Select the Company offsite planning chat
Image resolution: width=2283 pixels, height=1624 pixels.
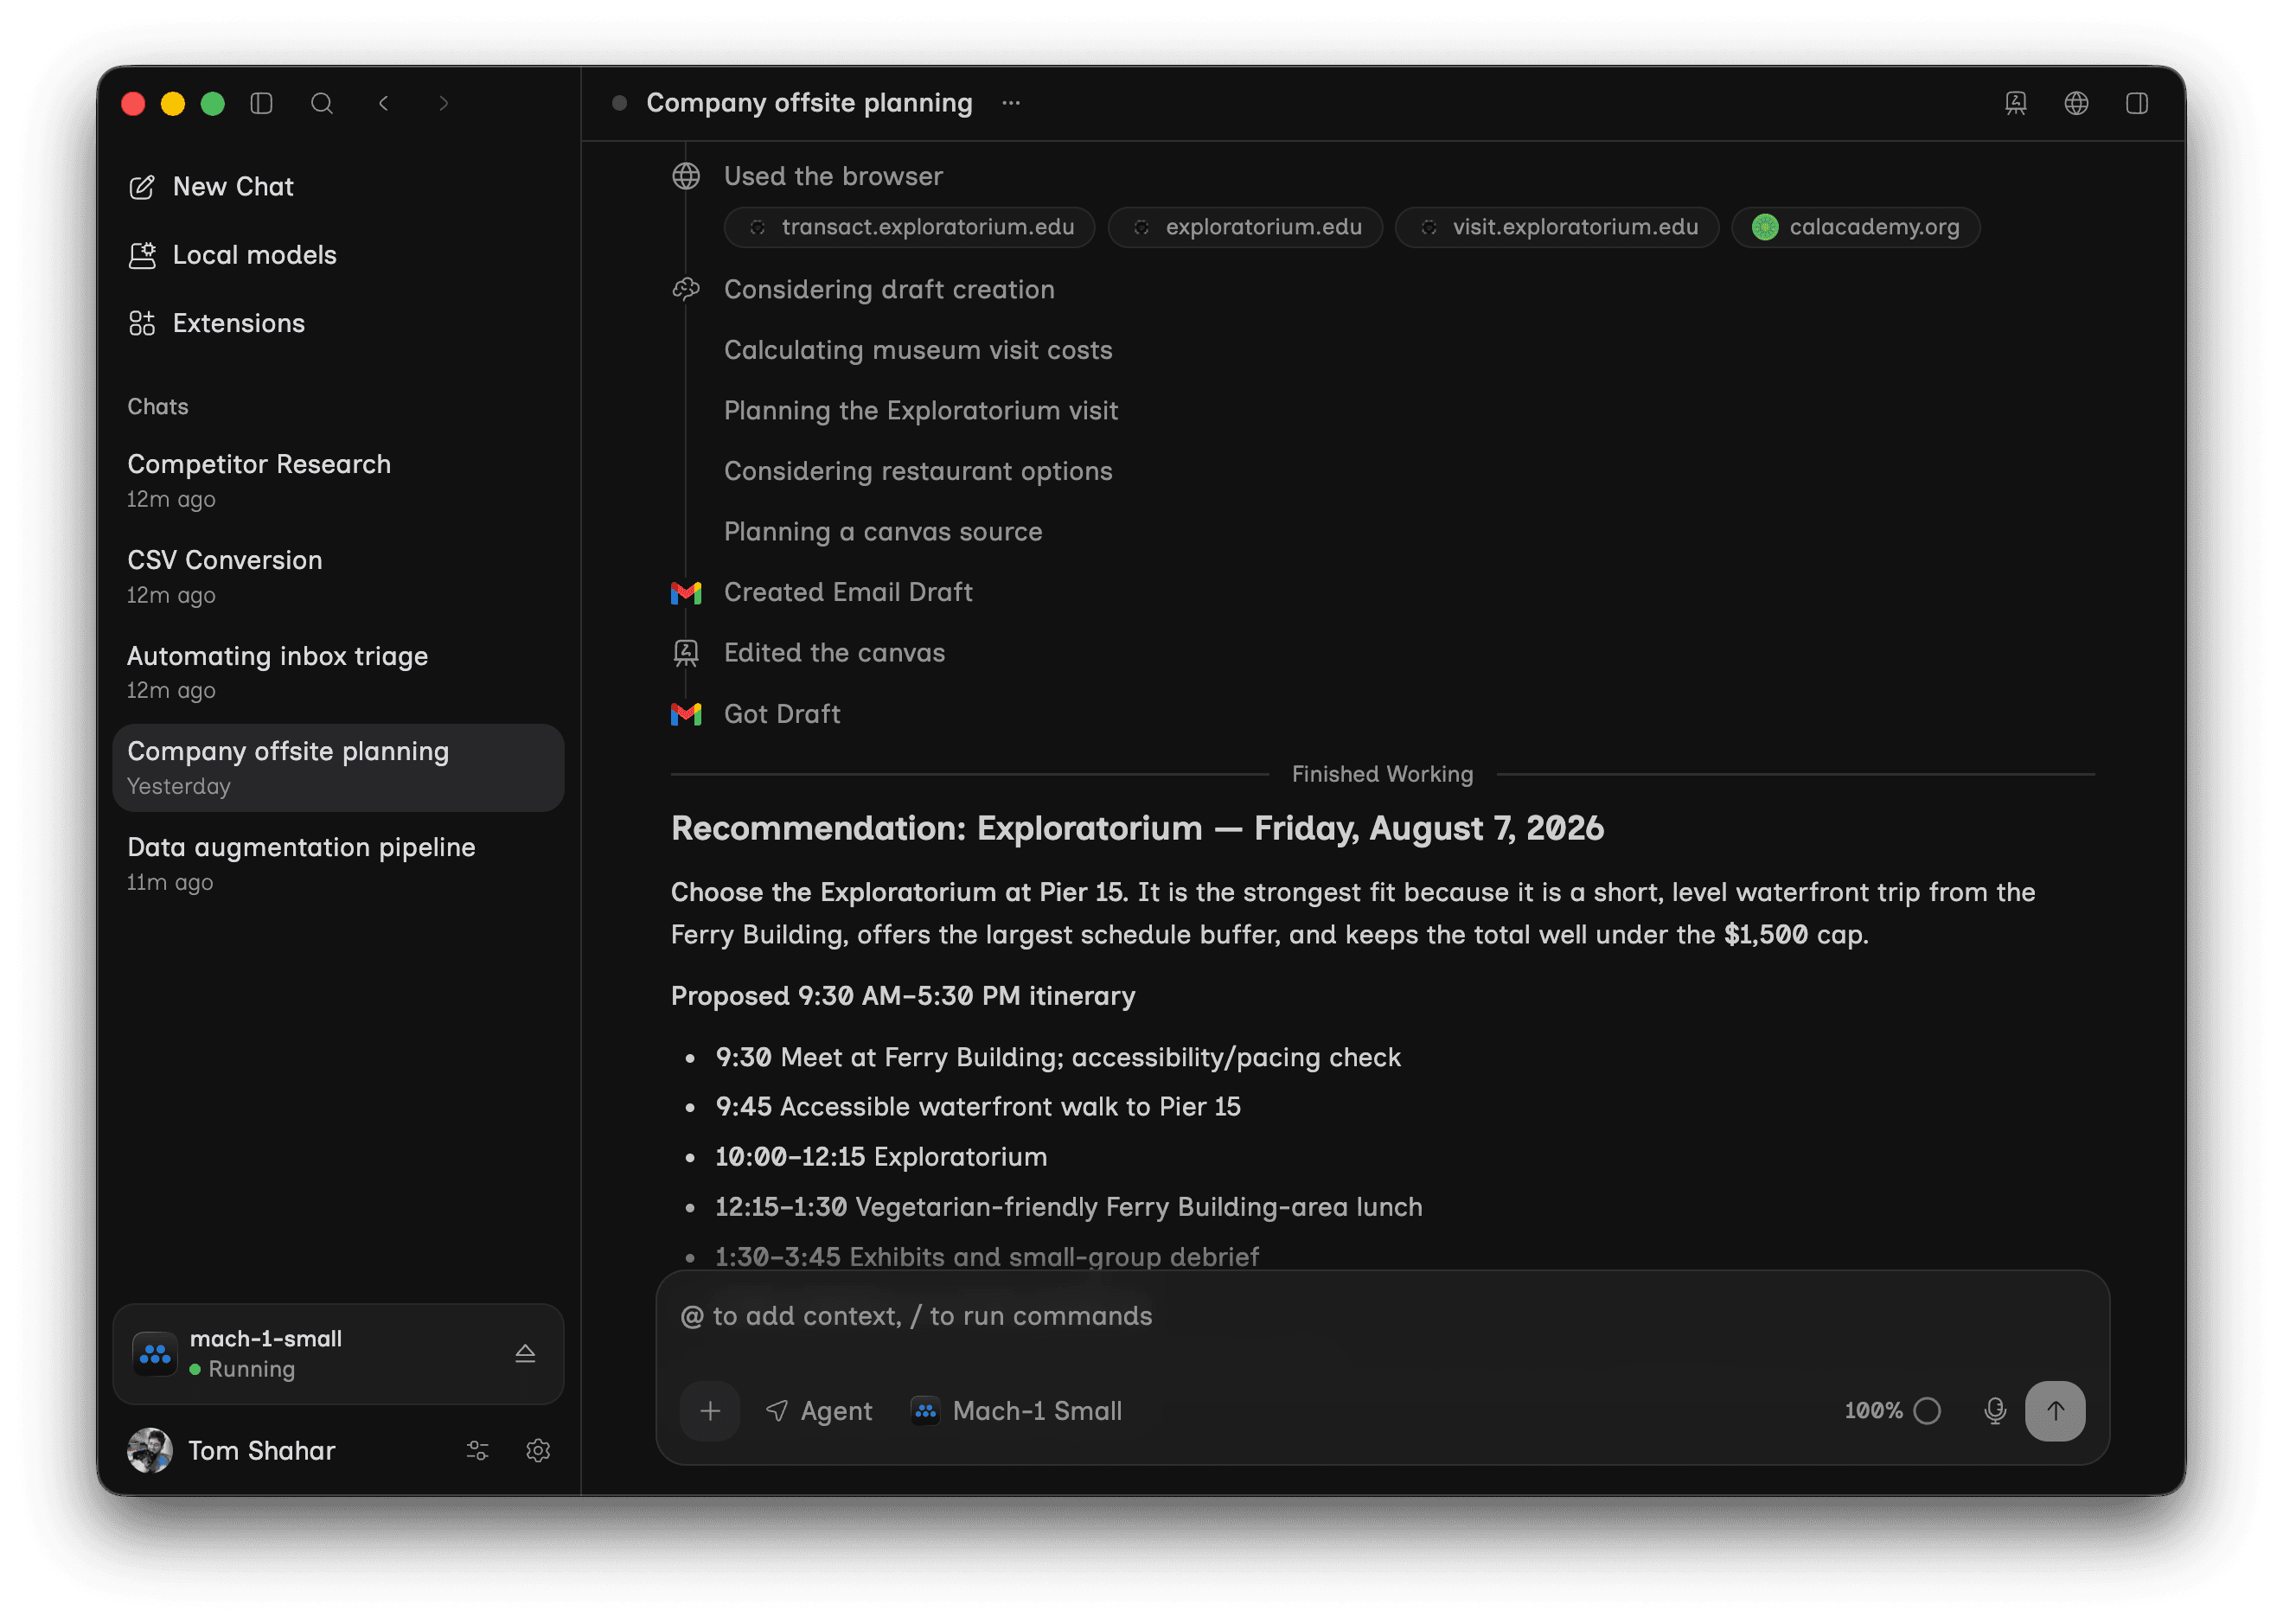338,768
